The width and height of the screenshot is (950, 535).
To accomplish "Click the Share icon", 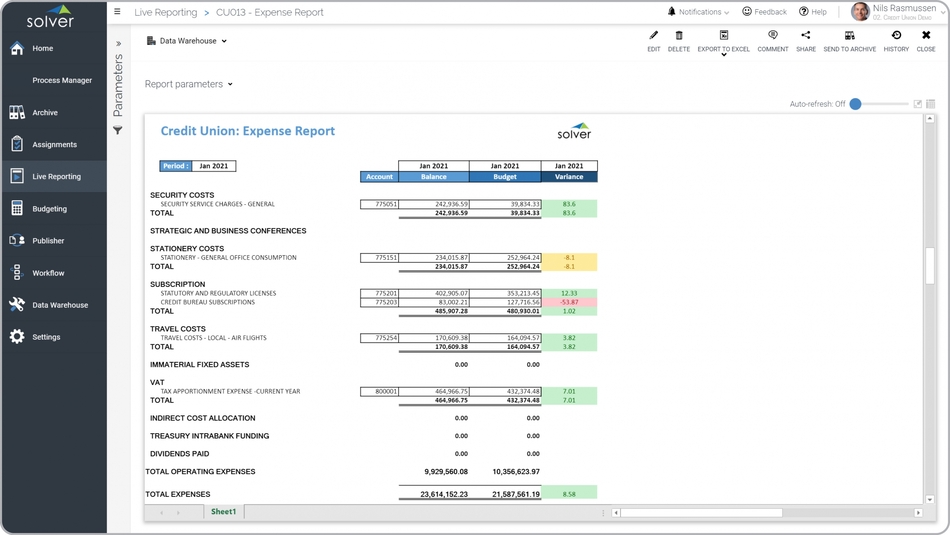I will [805, 36].
